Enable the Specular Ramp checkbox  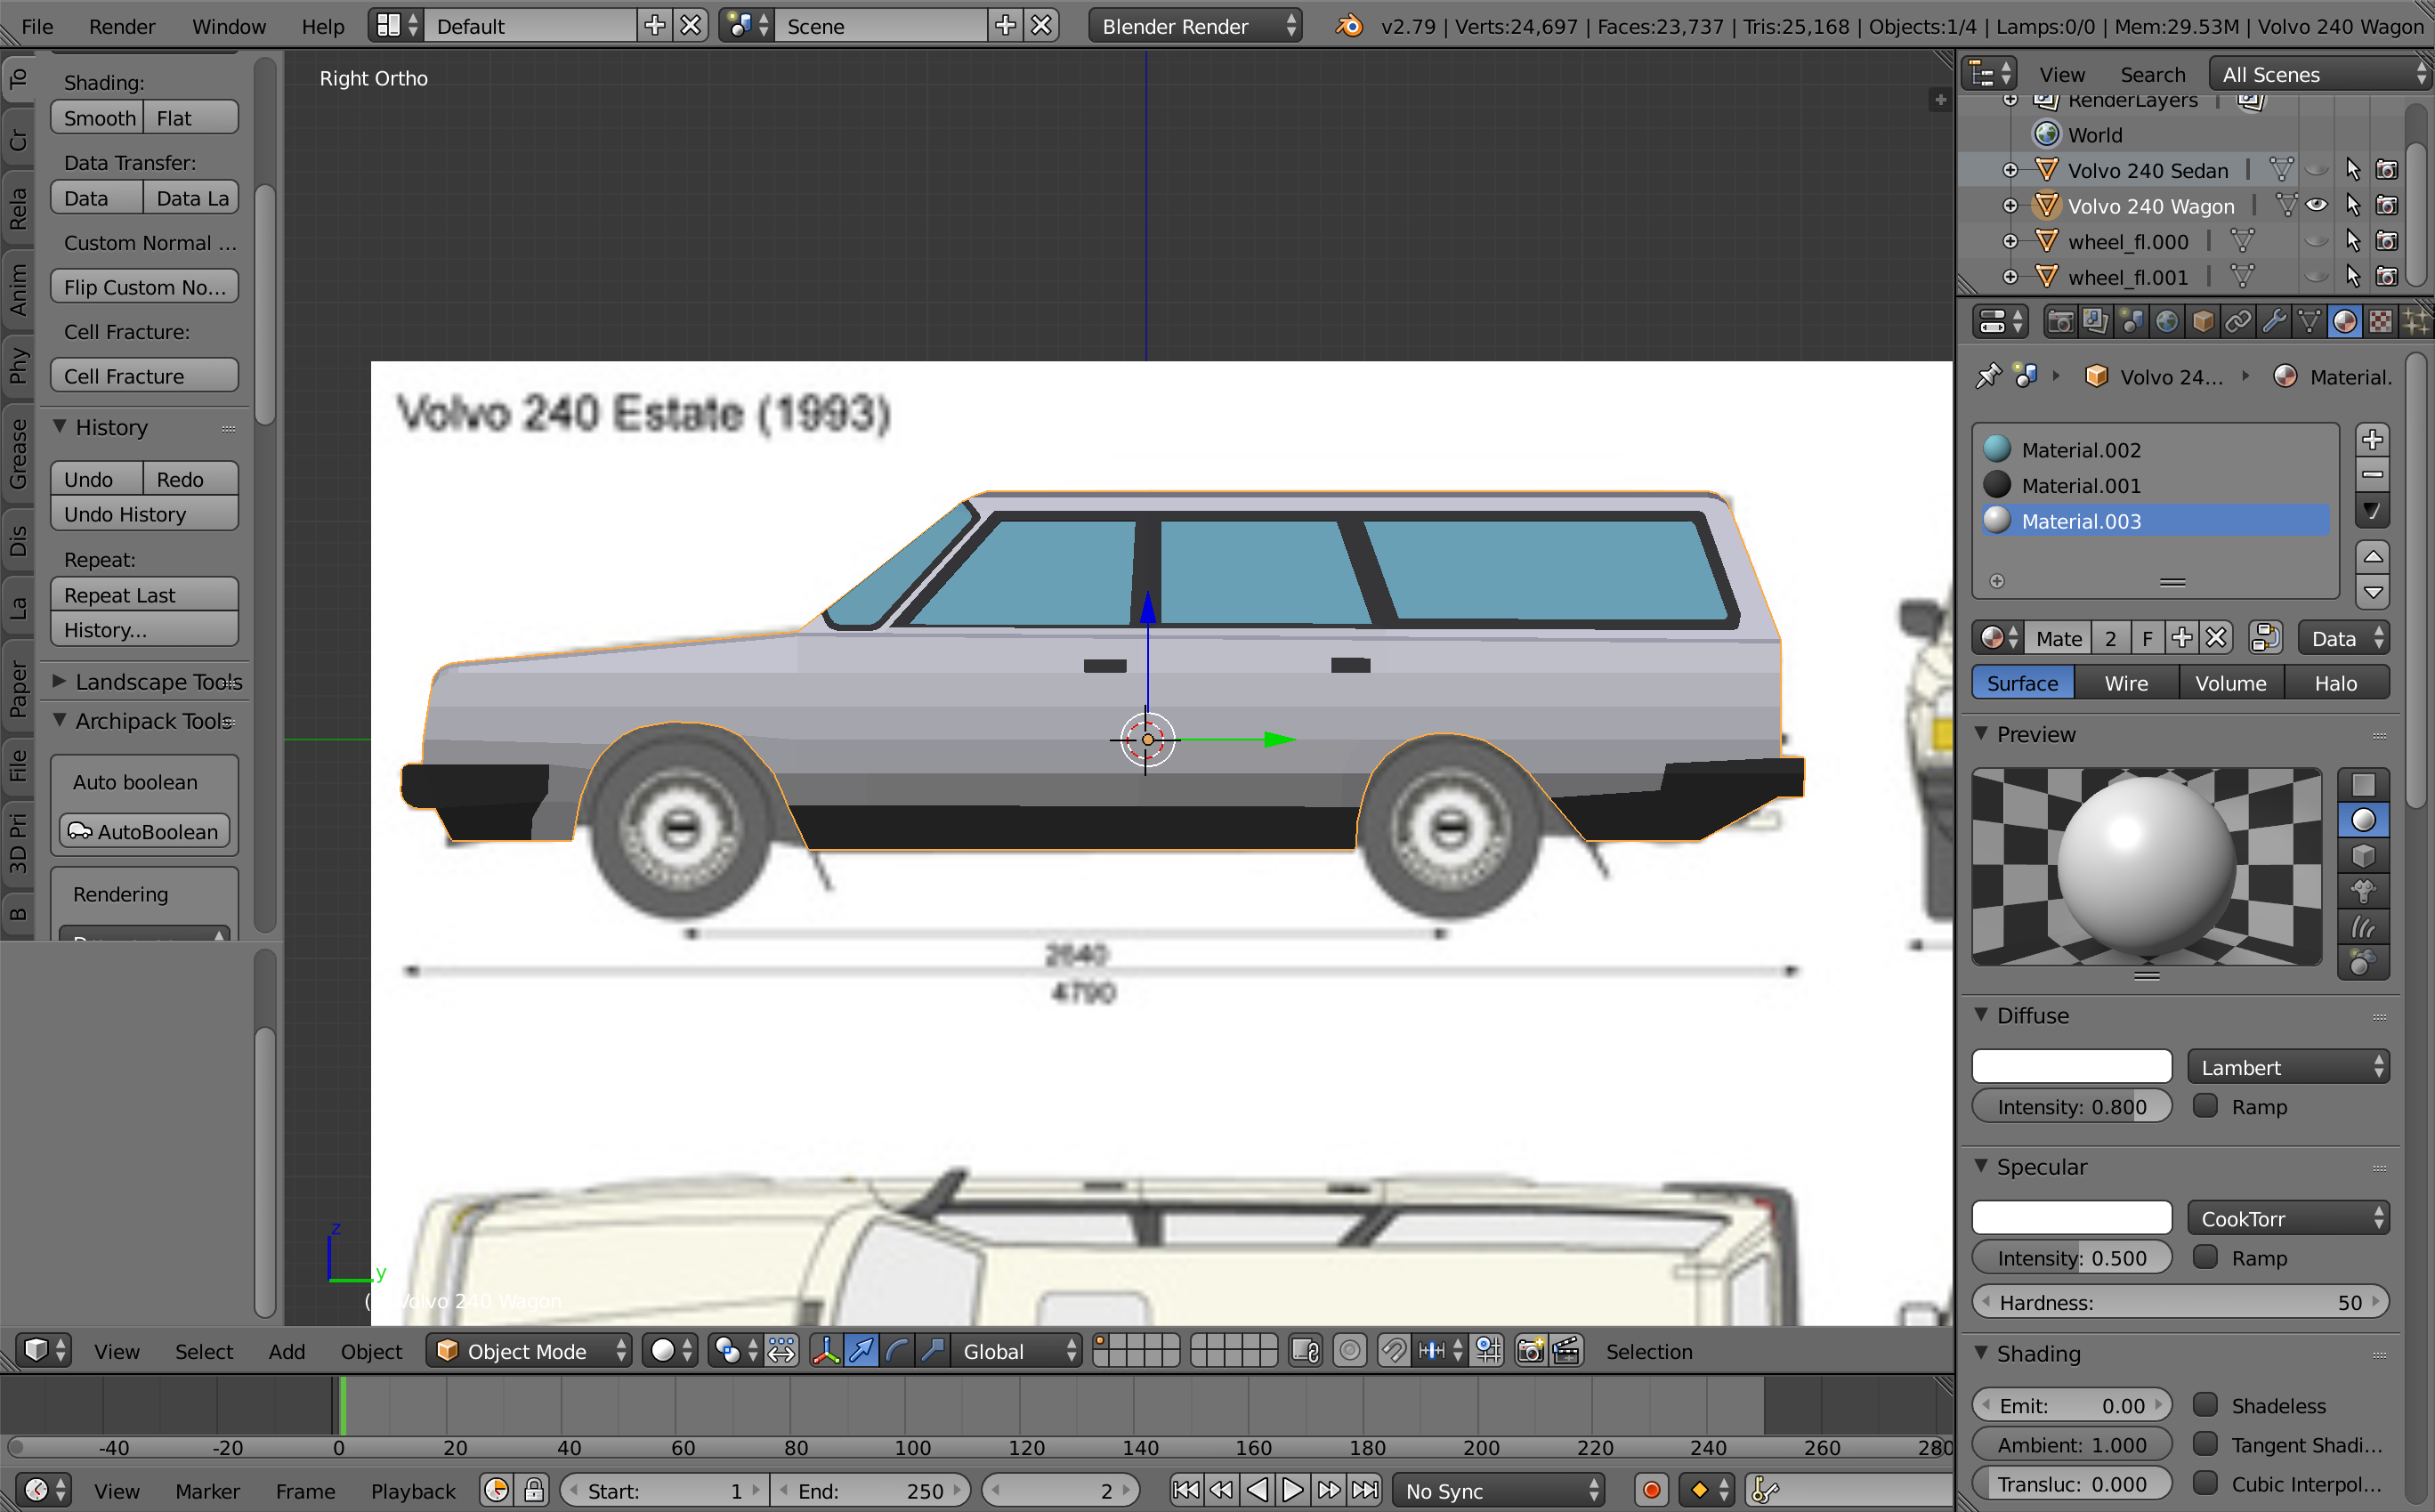pos(2205,1256)
